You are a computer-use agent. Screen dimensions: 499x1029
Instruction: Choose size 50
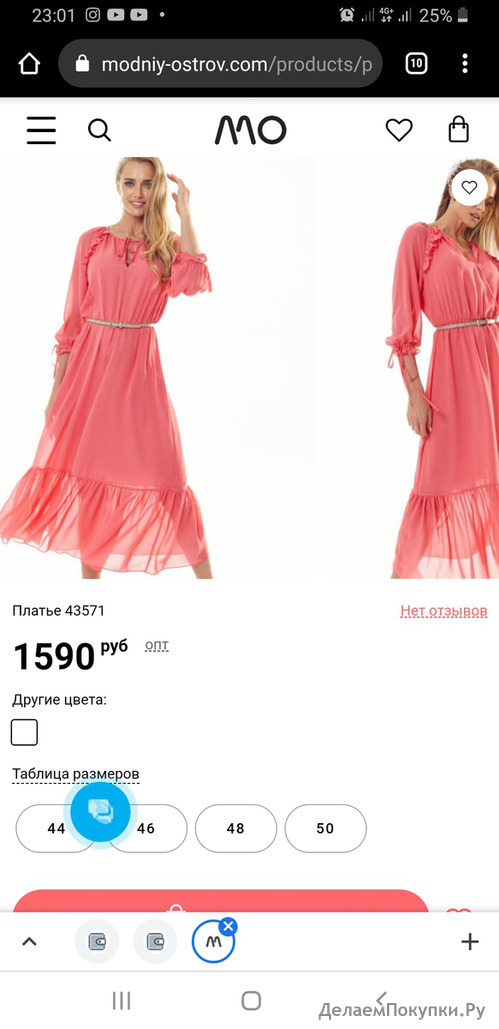point(325,828)
